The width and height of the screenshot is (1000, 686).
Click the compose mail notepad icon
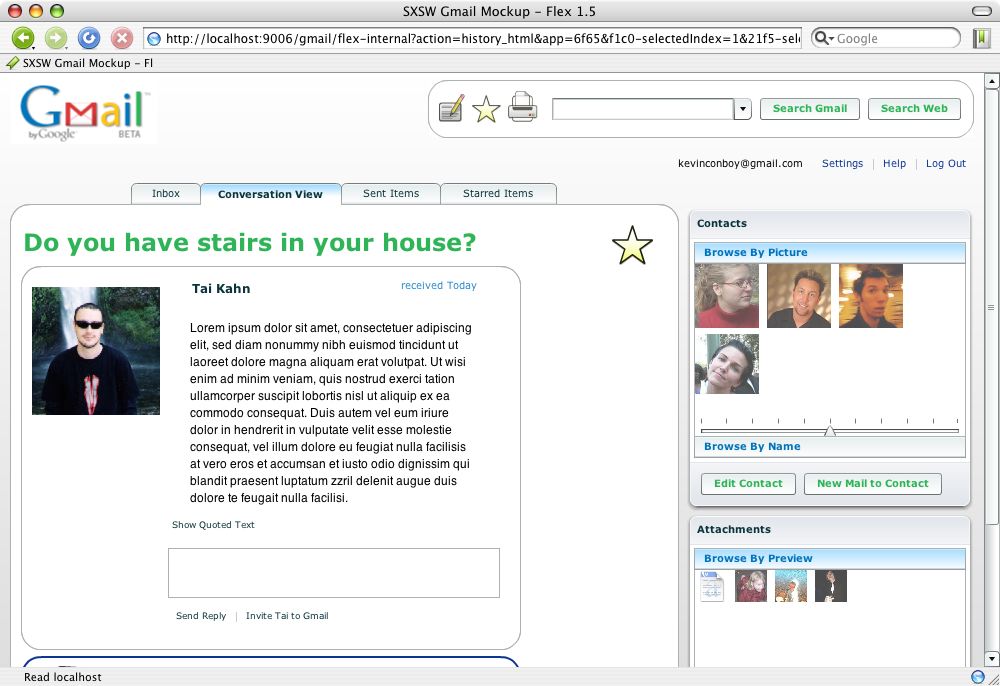[451, 108]
